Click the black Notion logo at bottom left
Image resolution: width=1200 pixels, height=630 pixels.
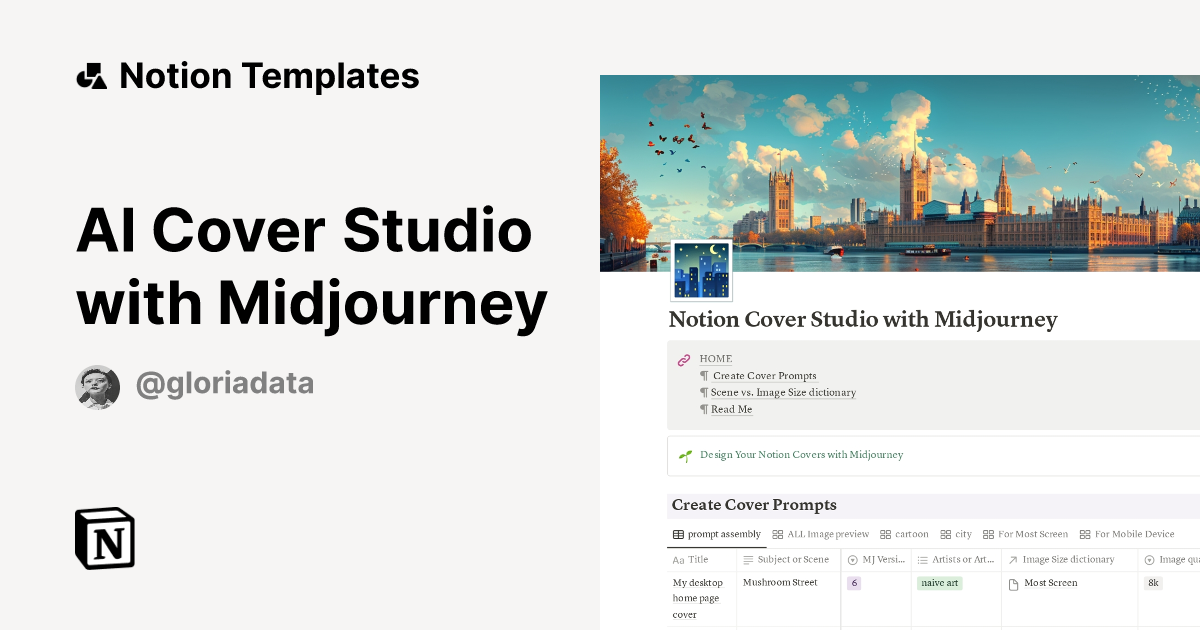(x=104, y=538)
